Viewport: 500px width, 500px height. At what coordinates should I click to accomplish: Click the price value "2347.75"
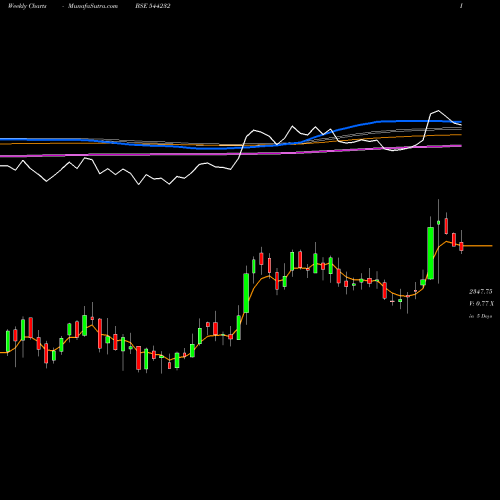pos(481,292)
